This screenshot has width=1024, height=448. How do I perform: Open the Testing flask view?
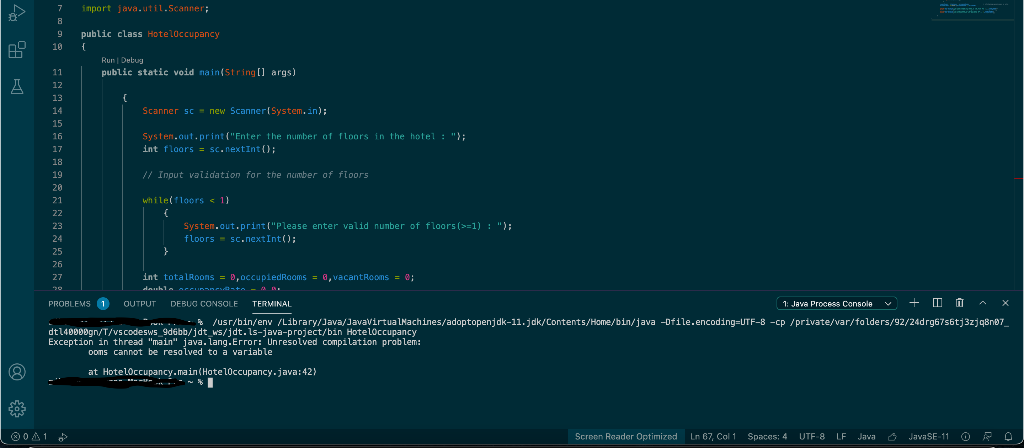[17, 86]
